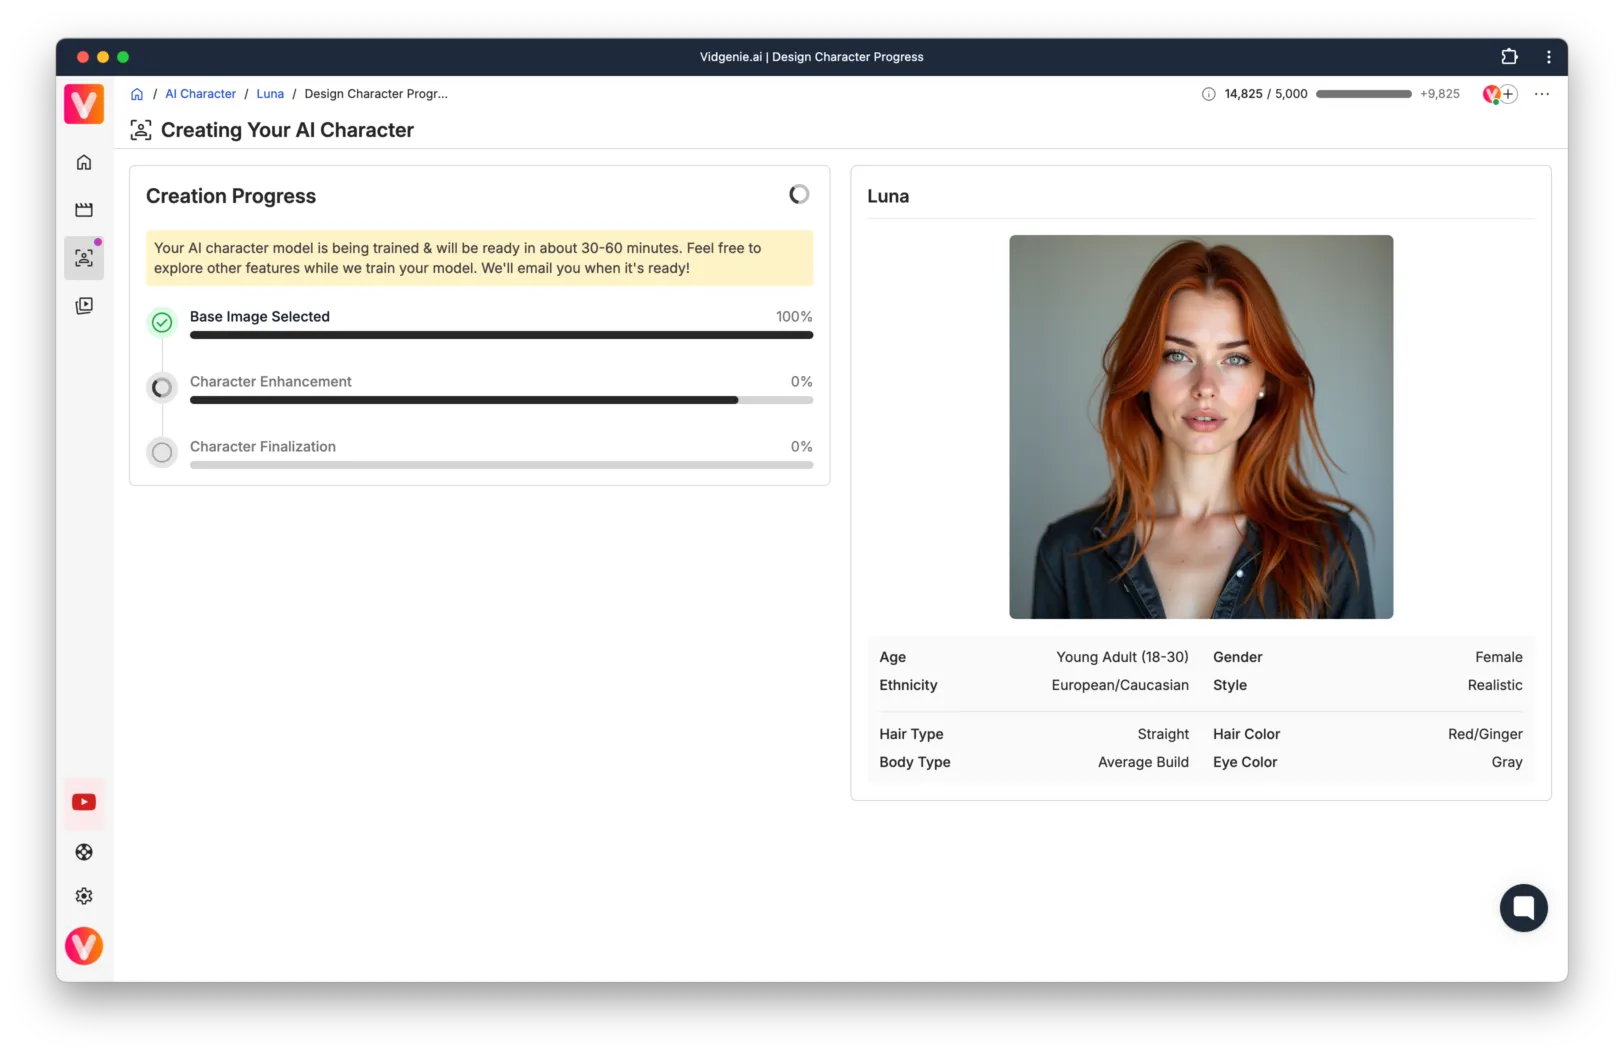Open the YouTube tutorials icon

click(x=84, y=802)
